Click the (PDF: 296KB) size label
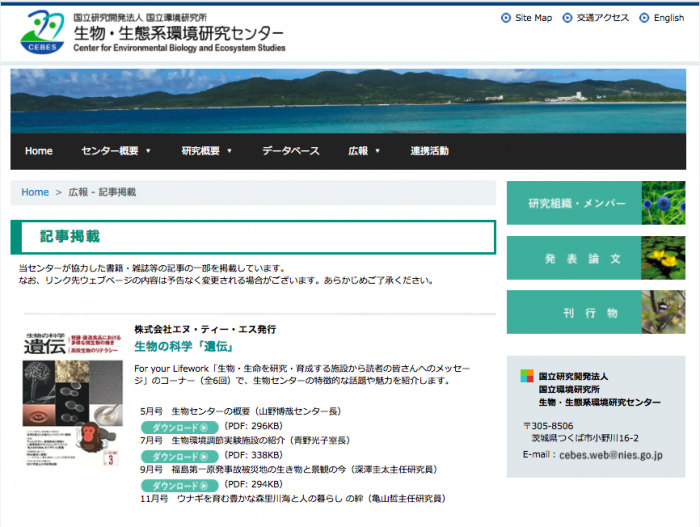 [254, 426]
